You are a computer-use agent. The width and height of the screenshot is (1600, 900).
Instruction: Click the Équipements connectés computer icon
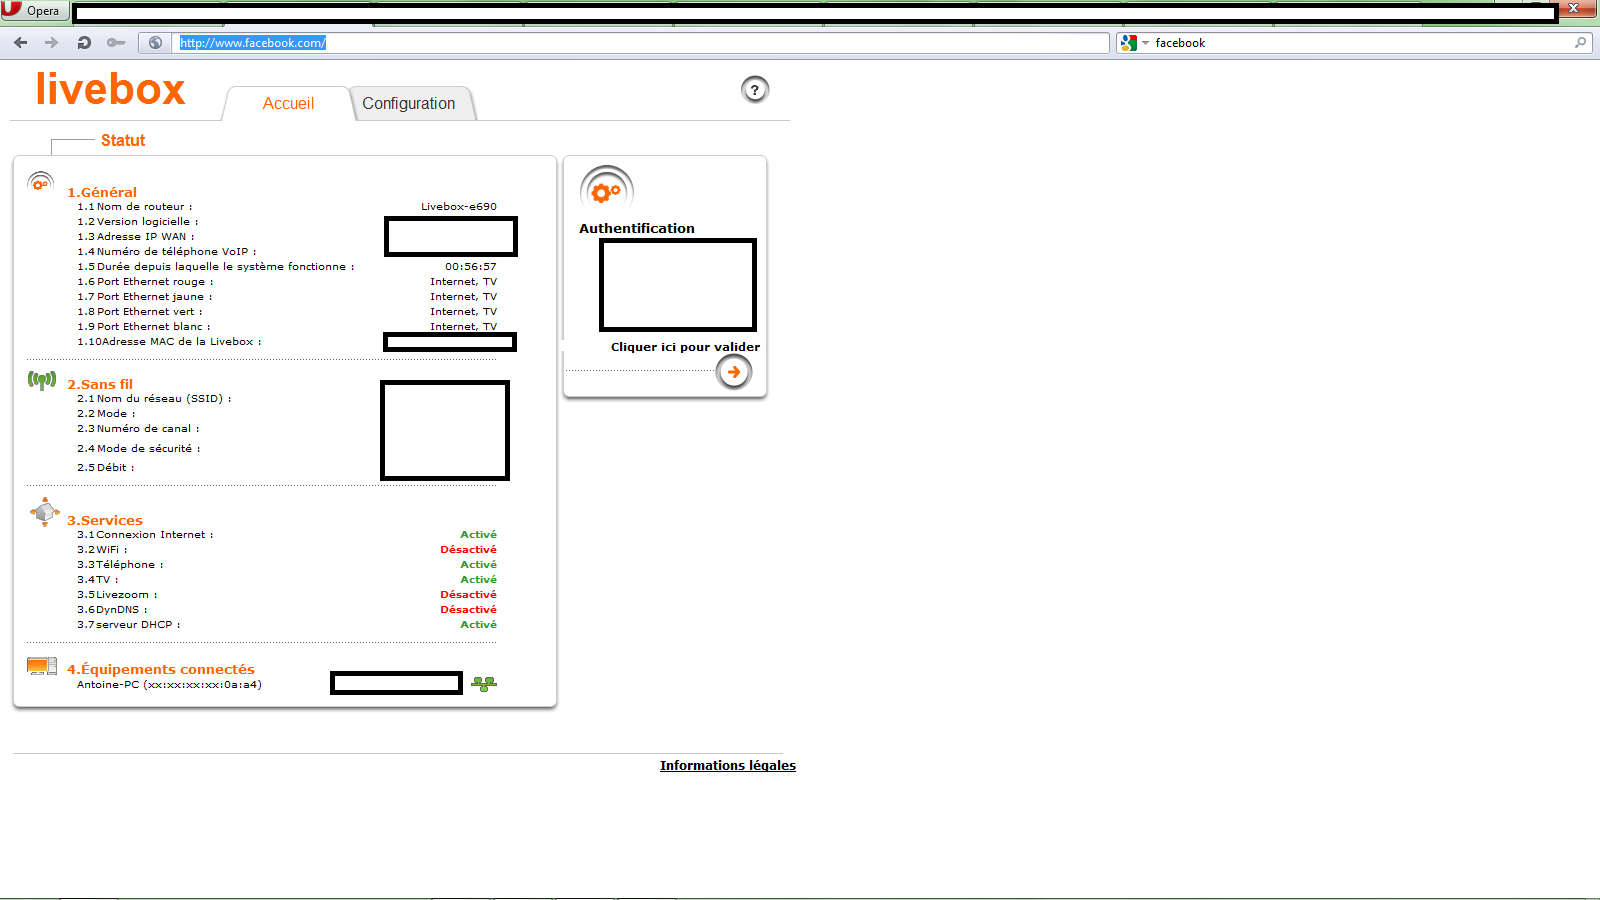point(42,667)
